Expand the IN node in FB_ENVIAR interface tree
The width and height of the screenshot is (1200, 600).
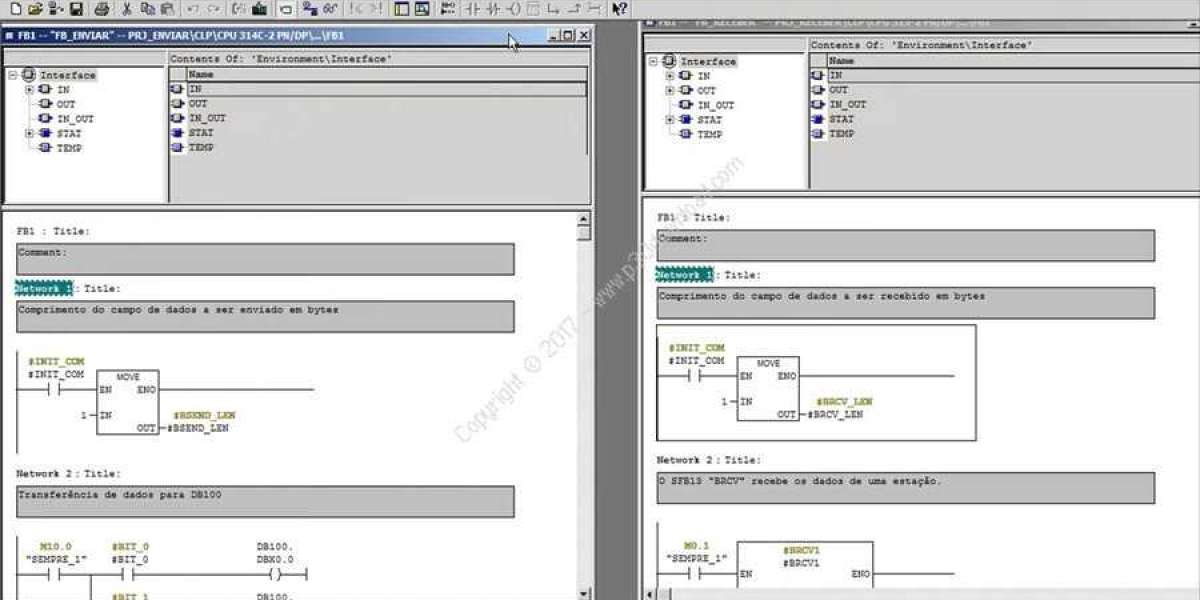(30, 90)
